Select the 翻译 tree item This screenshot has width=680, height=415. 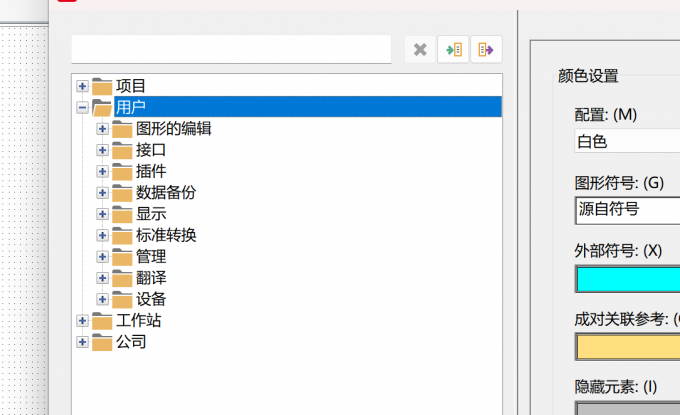pos(151,278)
